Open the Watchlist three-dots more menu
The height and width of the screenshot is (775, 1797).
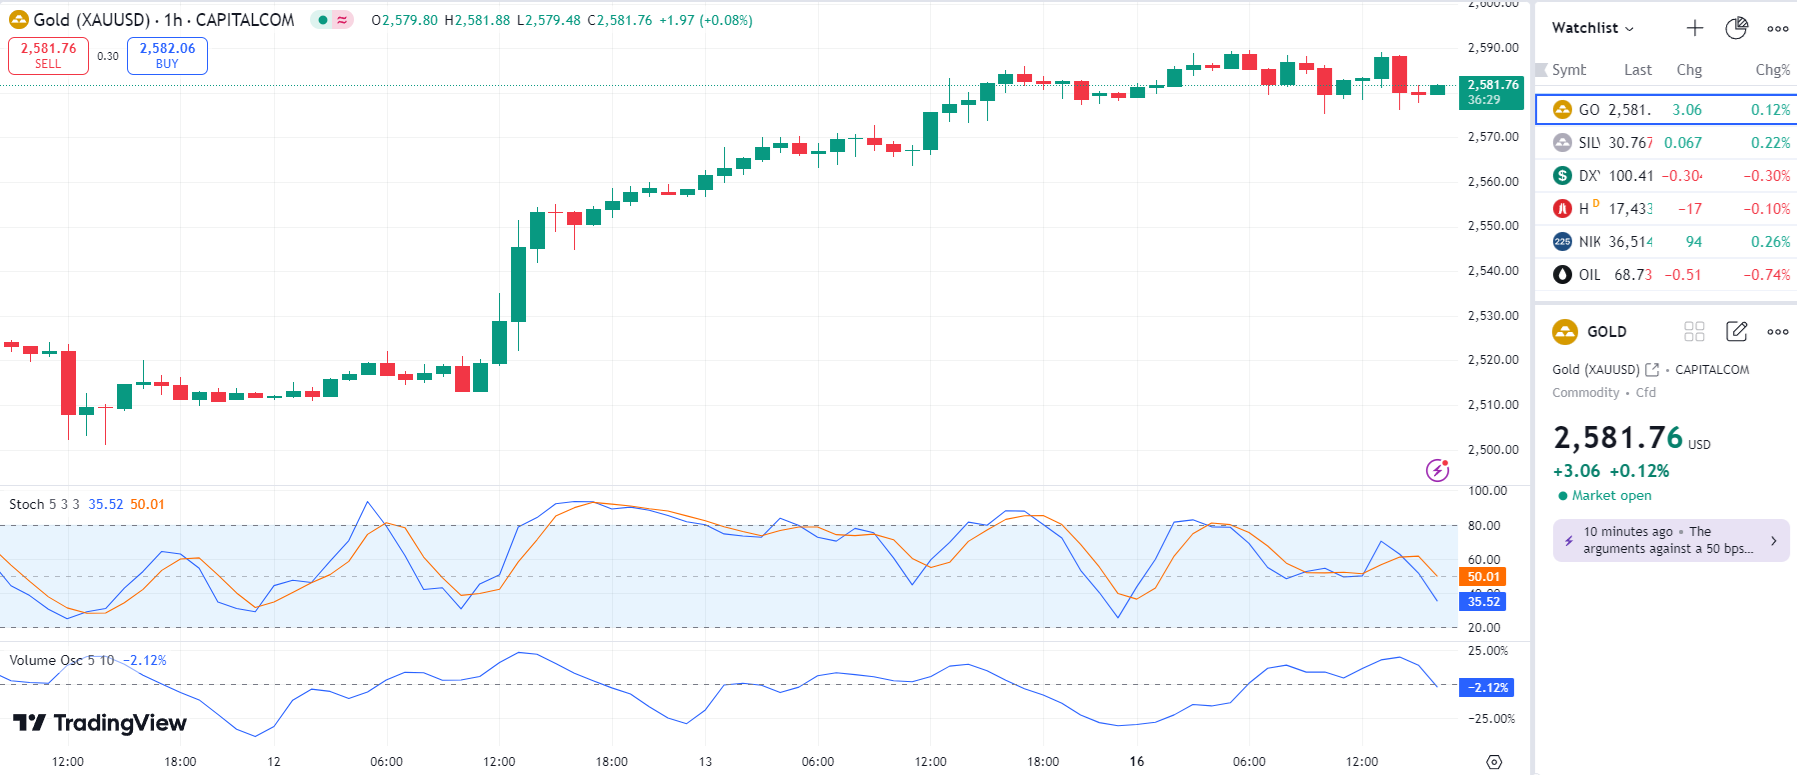point(1777,28)
